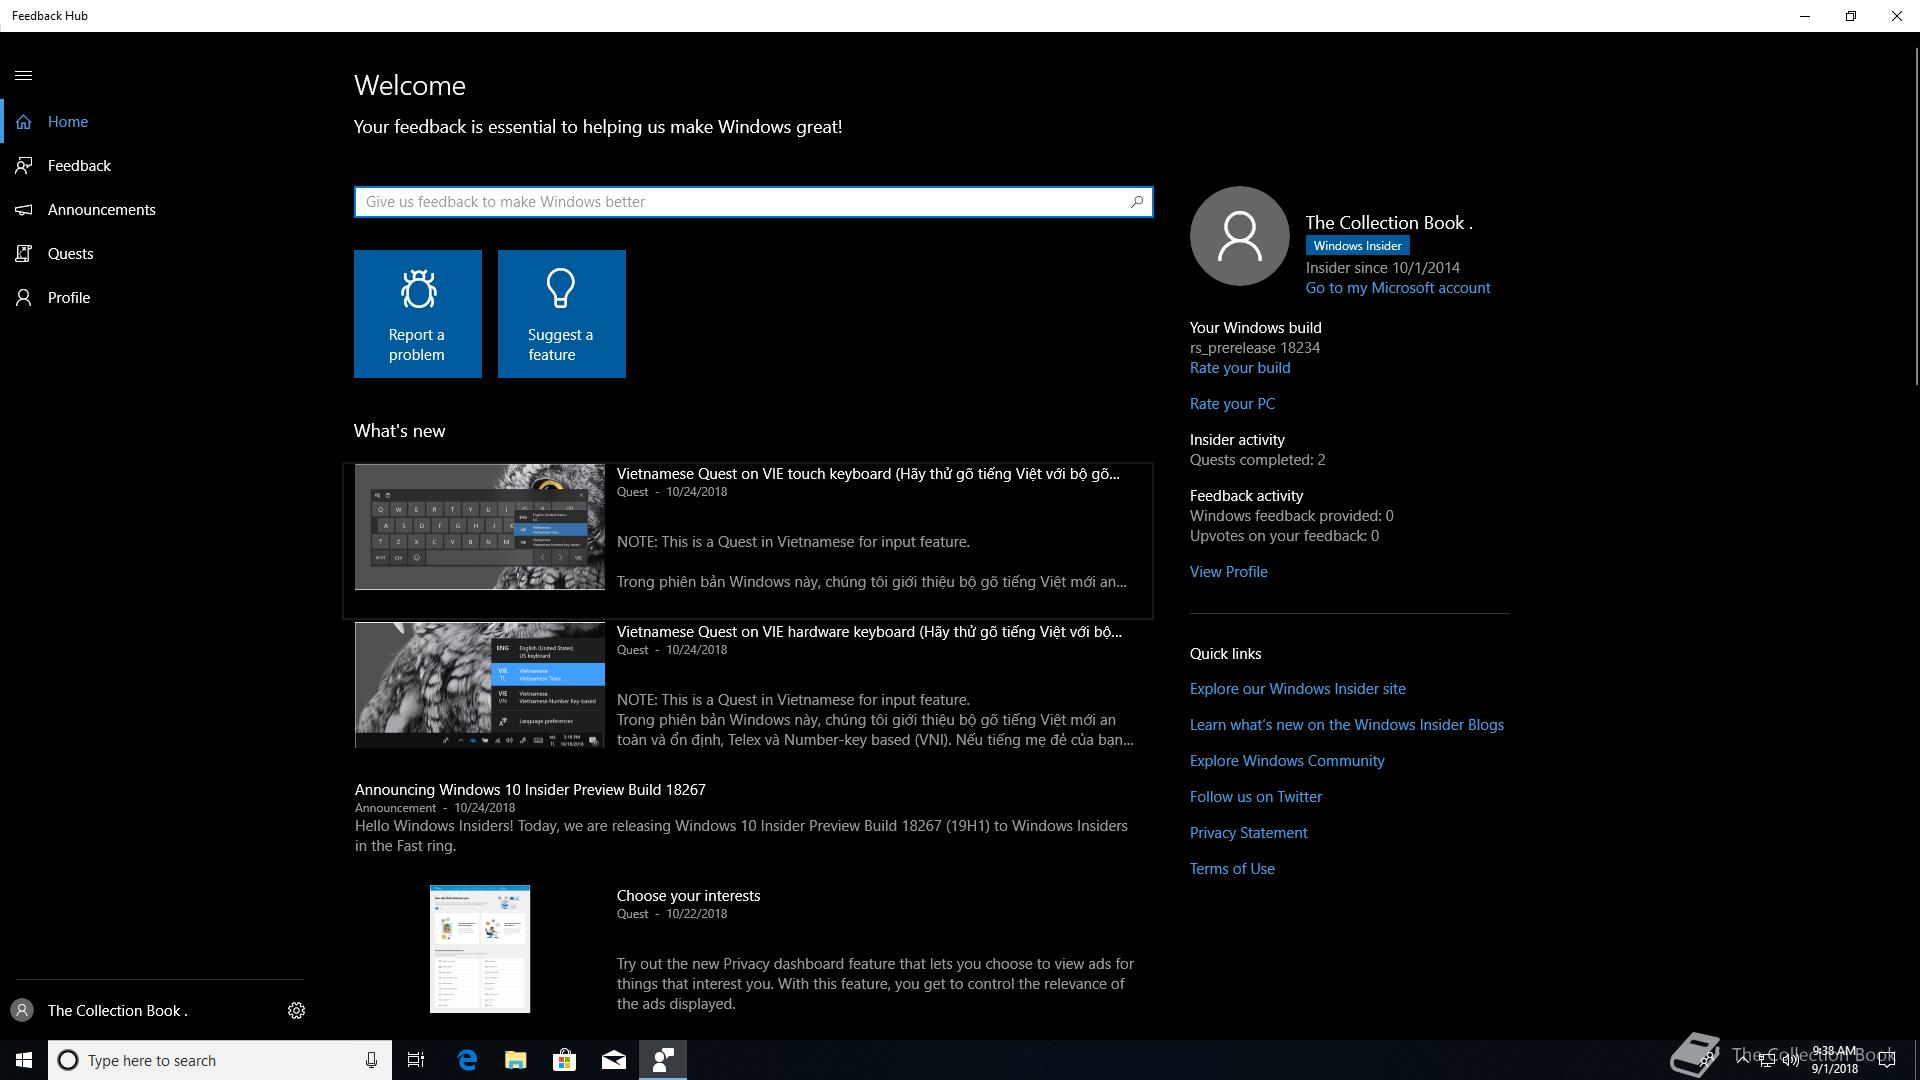Image resolution: width=1920 pixels, height=1080 pixels.
Task: Open the Quests section
Action: [152, 254]
